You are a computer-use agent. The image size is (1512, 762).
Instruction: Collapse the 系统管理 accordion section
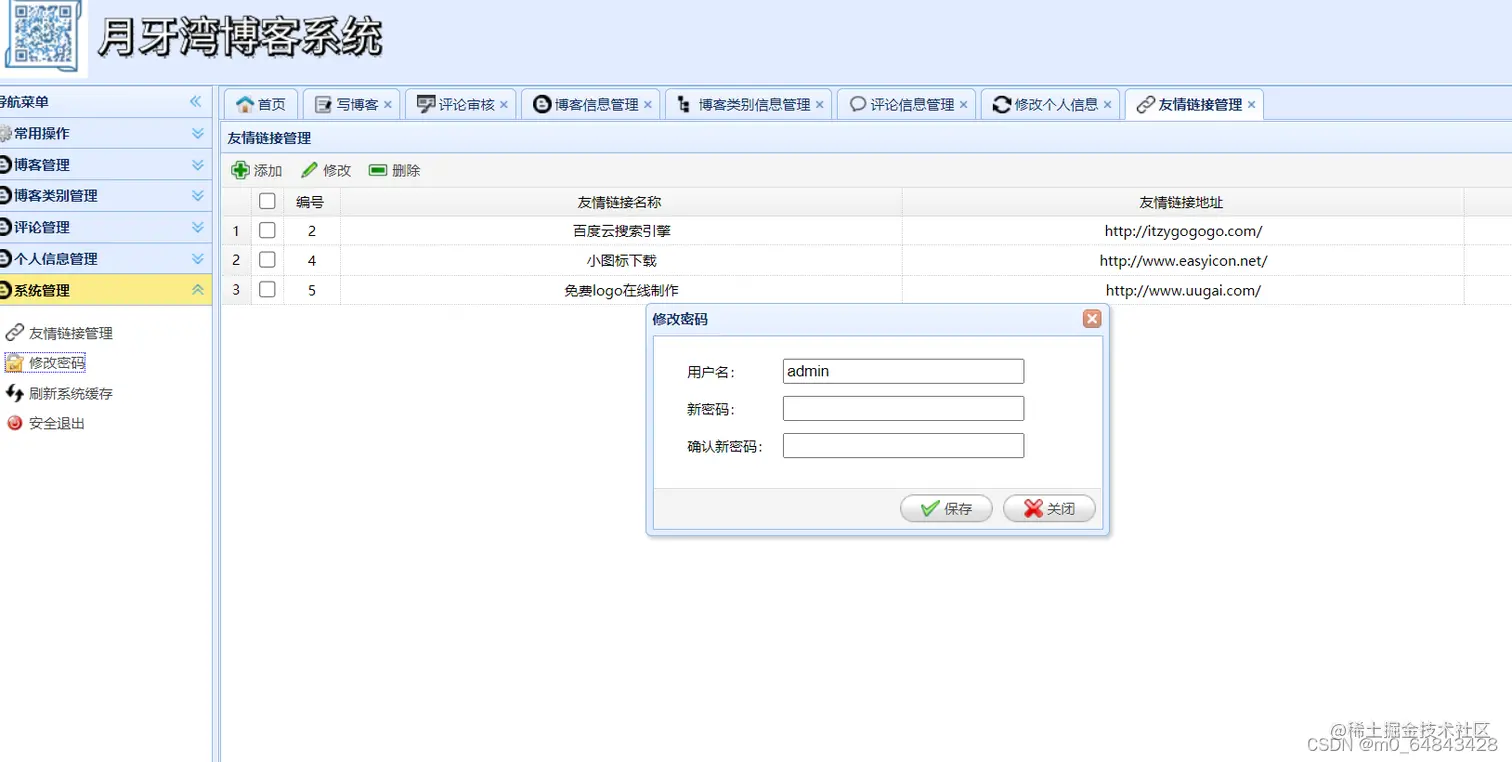click(x=198, y=290)
